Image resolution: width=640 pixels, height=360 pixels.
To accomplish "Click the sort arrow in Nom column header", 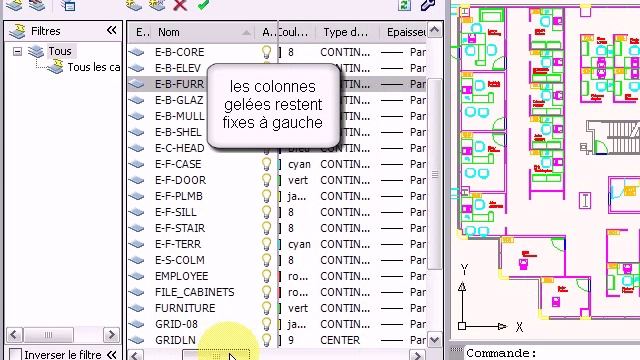I will [246, 32].
